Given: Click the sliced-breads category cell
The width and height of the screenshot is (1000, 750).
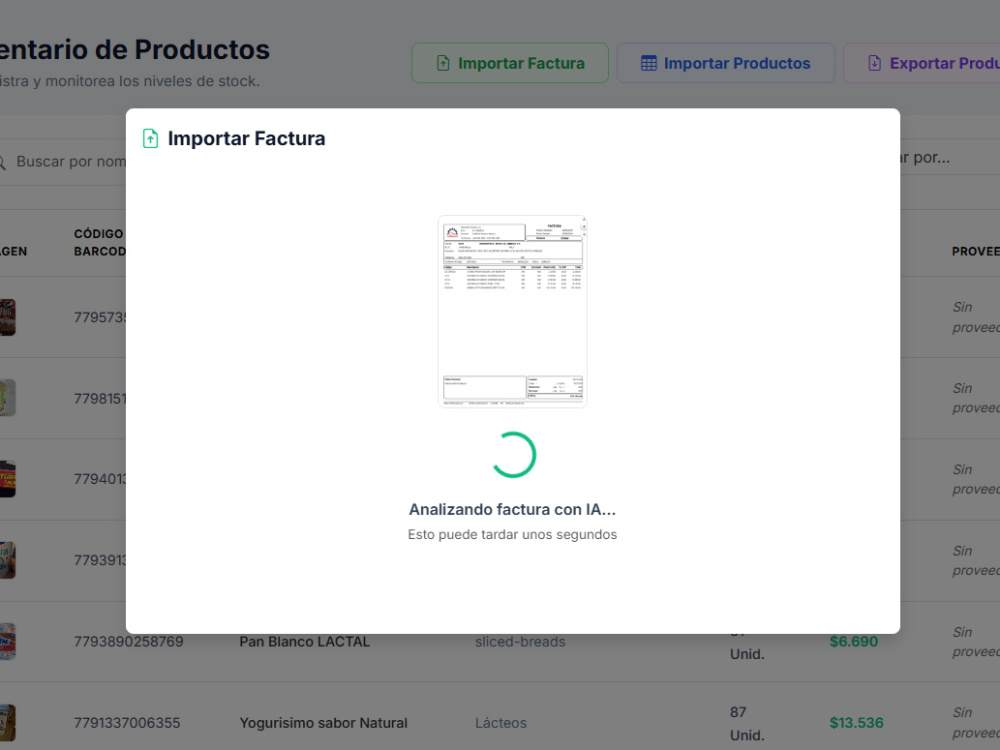Looking at the screenshot, I should tap(520, 642).
